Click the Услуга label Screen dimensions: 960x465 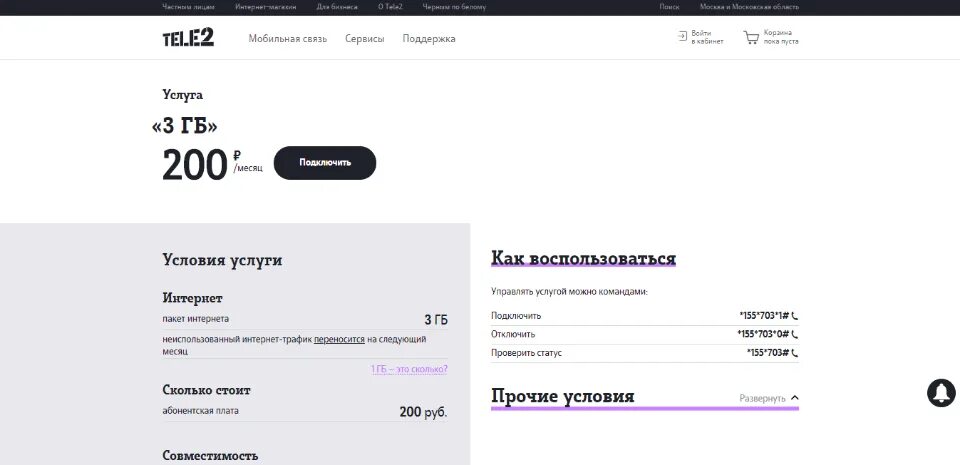point(182,95)
